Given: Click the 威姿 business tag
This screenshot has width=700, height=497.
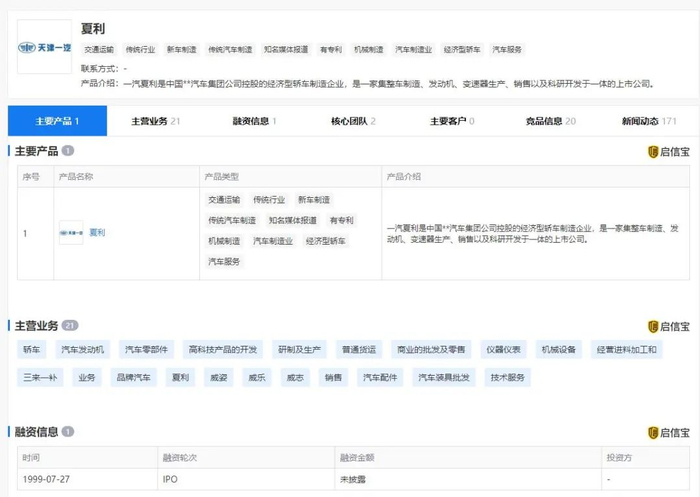Looking at the screenshot, I should (219, 377).
